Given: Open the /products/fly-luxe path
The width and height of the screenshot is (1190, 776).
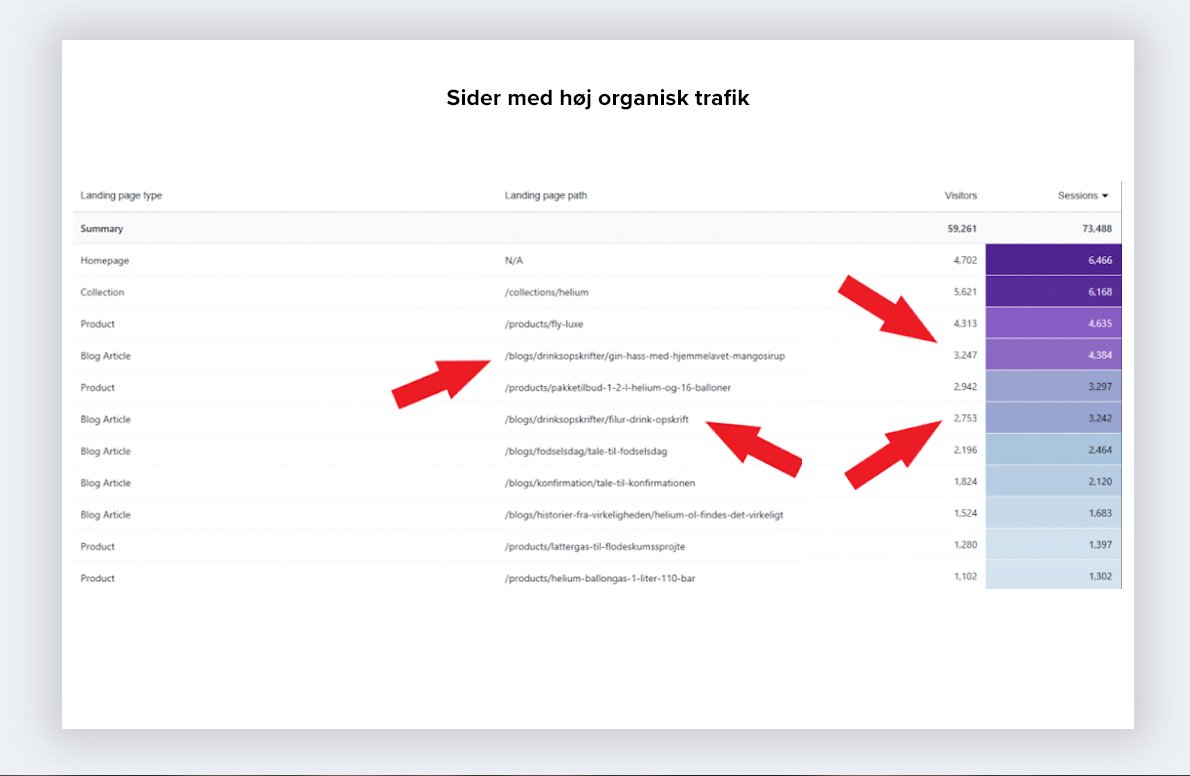Looking at the screenshot, I should click(546, 324).
